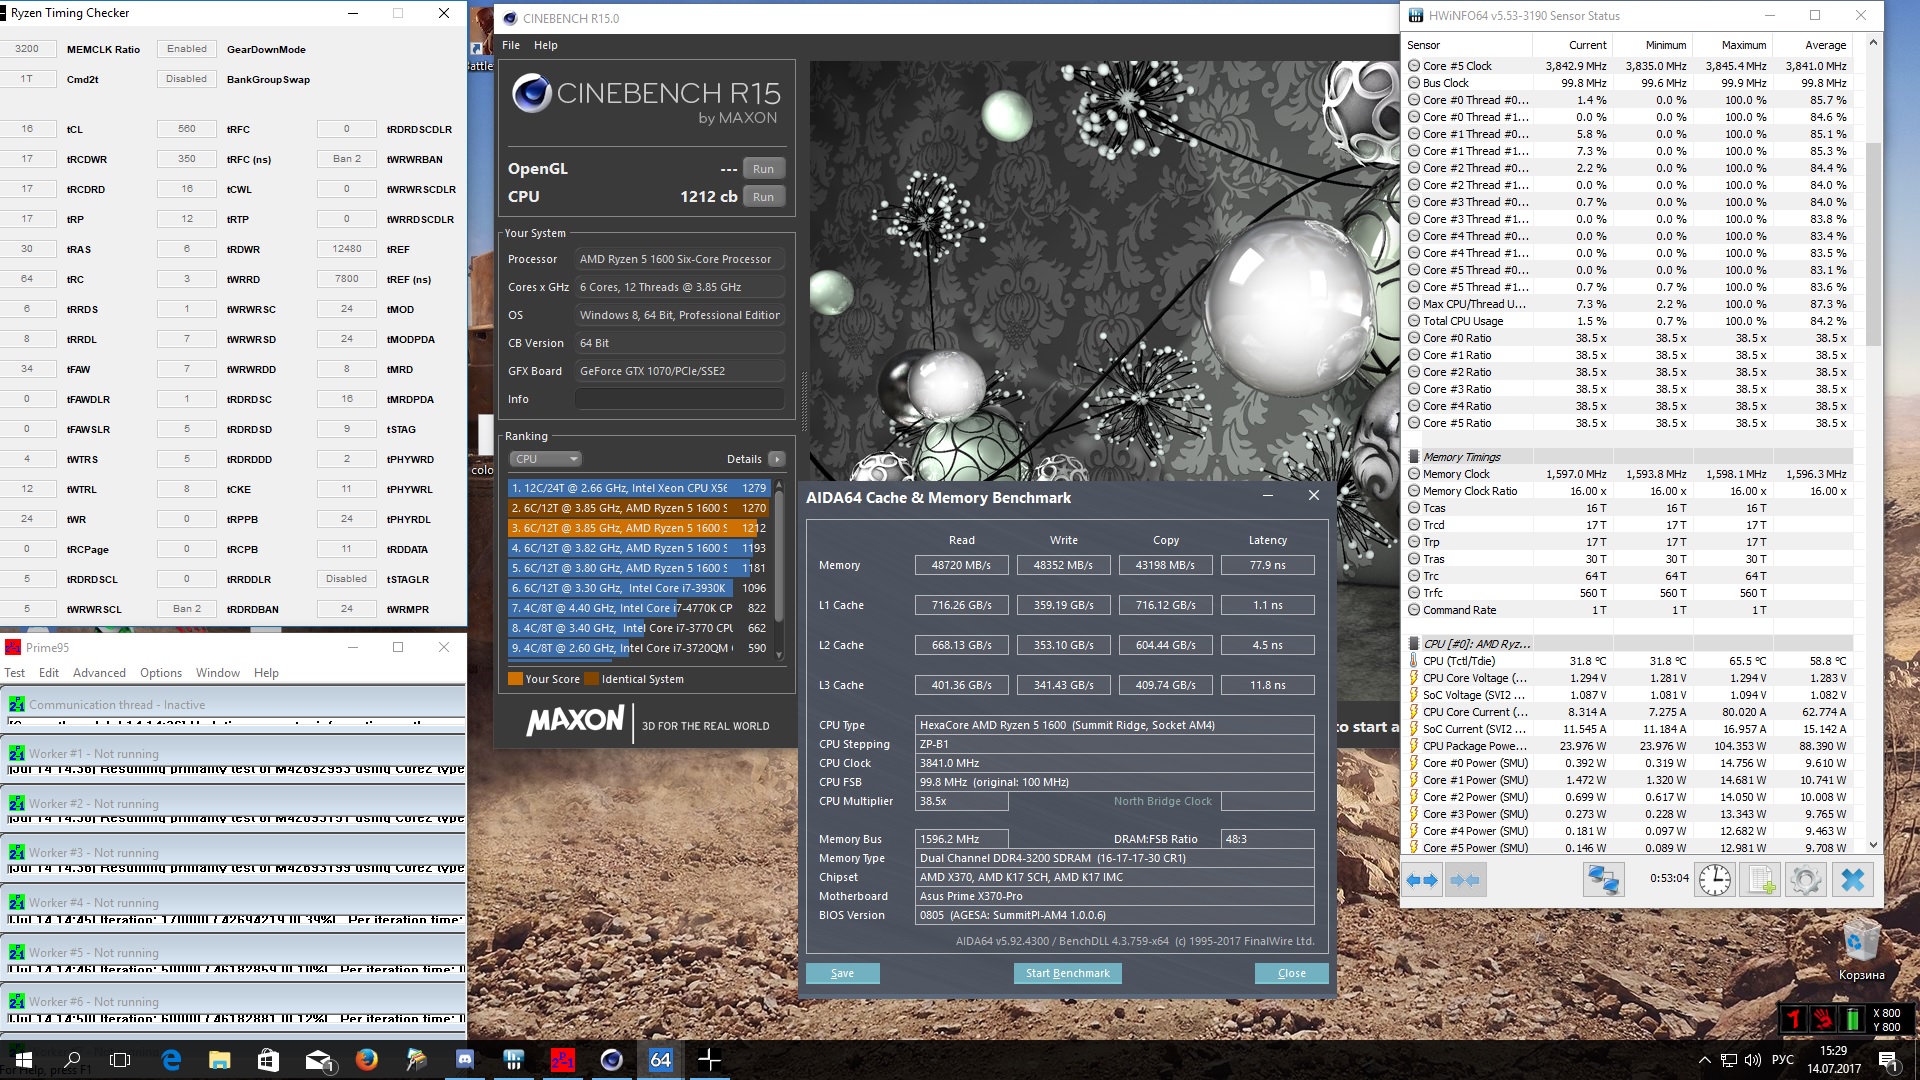Click the blue X icon in HWiNFO
The image size is (1920, 1080).
coord(1852,880)
